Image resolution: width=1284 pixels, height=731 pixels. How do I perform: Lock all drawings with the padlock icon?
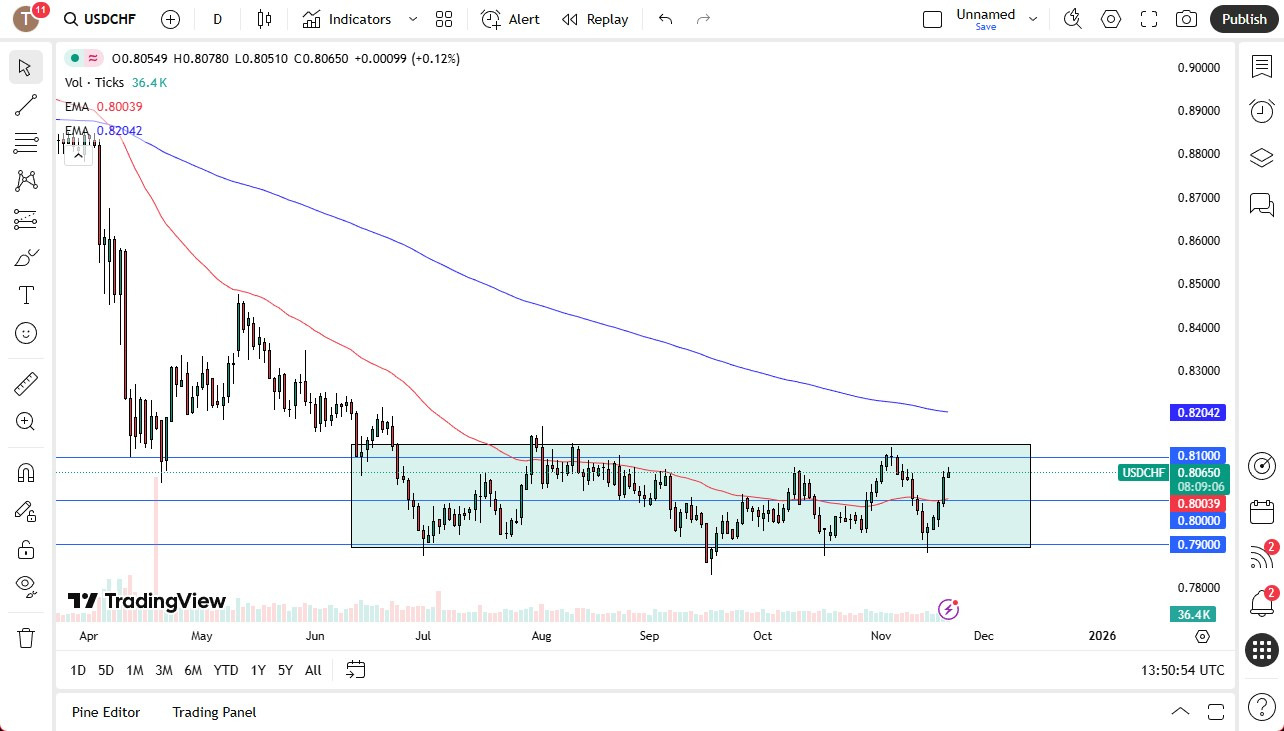tap(26, 549)
